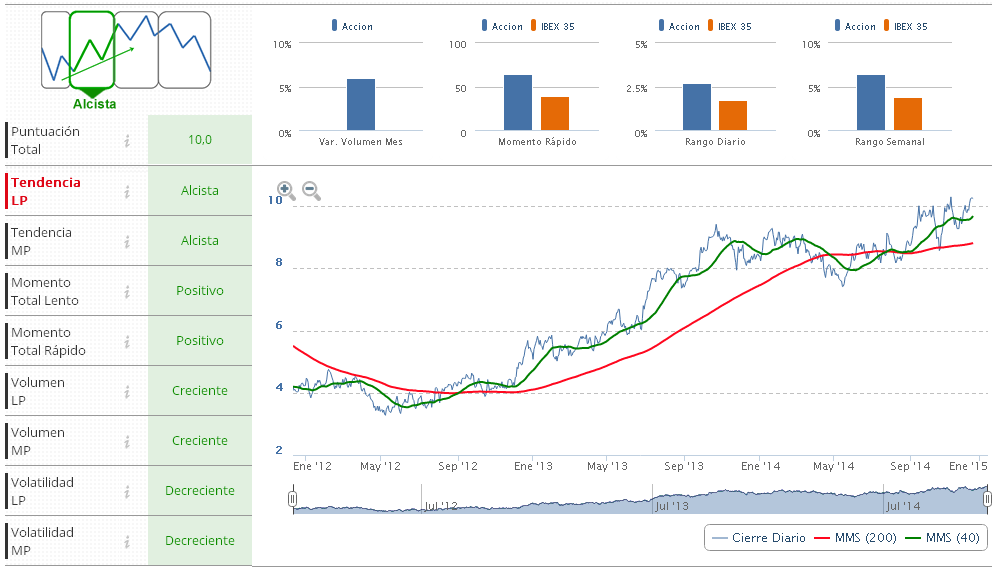This screenshot has width=992, height=567.
Task: Click left handle of chart range navigator
Action: coord(293,498)
